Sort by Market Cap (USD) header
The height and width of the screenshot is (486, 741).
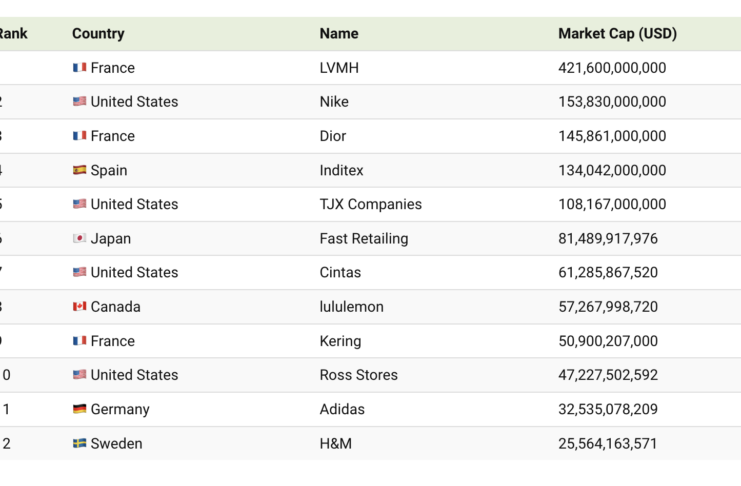(x=617, y=34)
